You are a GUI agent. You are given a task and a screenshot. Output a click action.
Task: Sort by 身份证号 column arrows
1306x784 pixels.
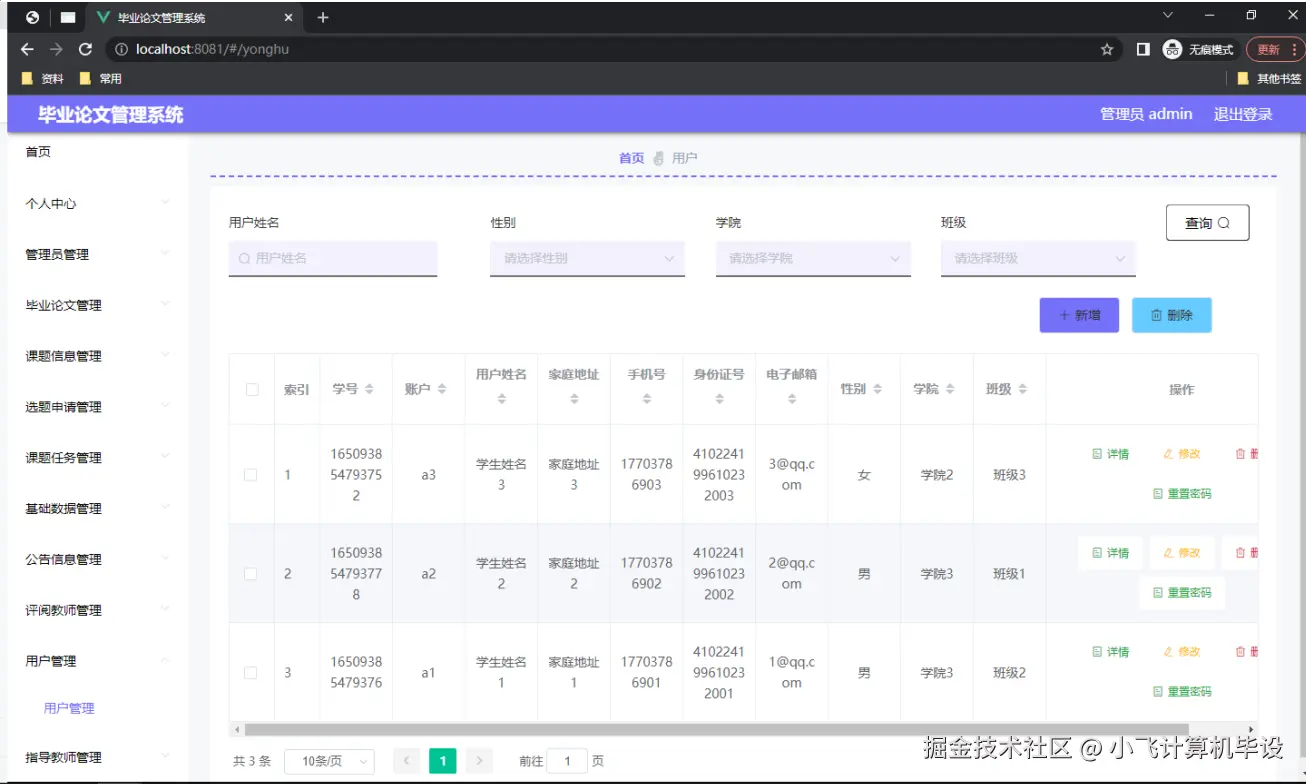(x=719, y=399)
